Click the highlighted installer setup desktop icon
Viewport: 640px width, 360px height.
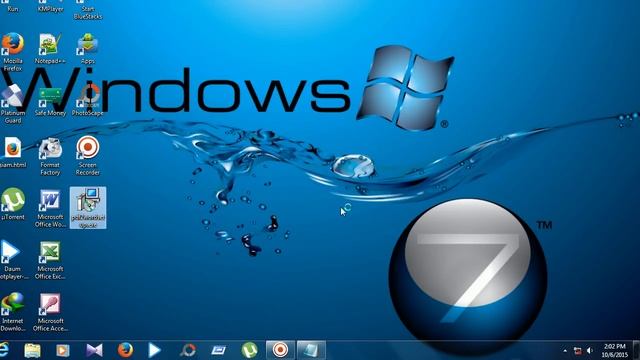click(x=88, y=208)
